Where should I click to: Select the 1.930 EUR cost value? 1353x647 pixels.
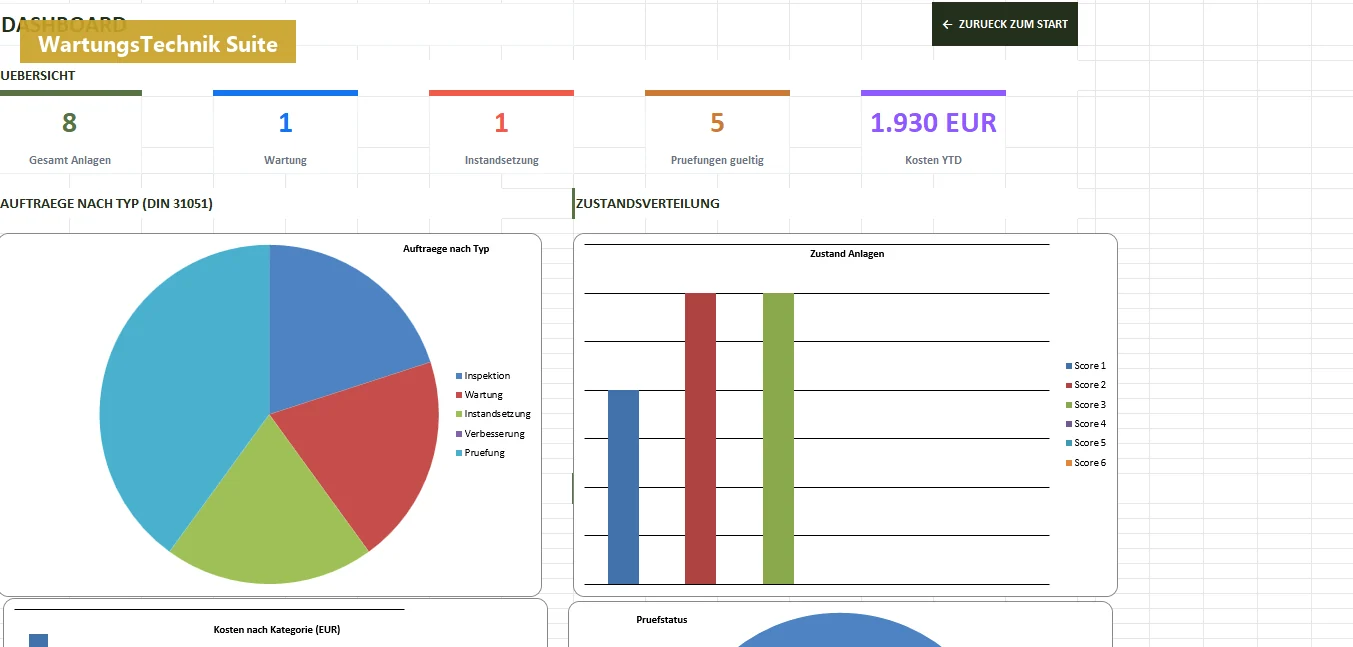(x=933, y=123)
